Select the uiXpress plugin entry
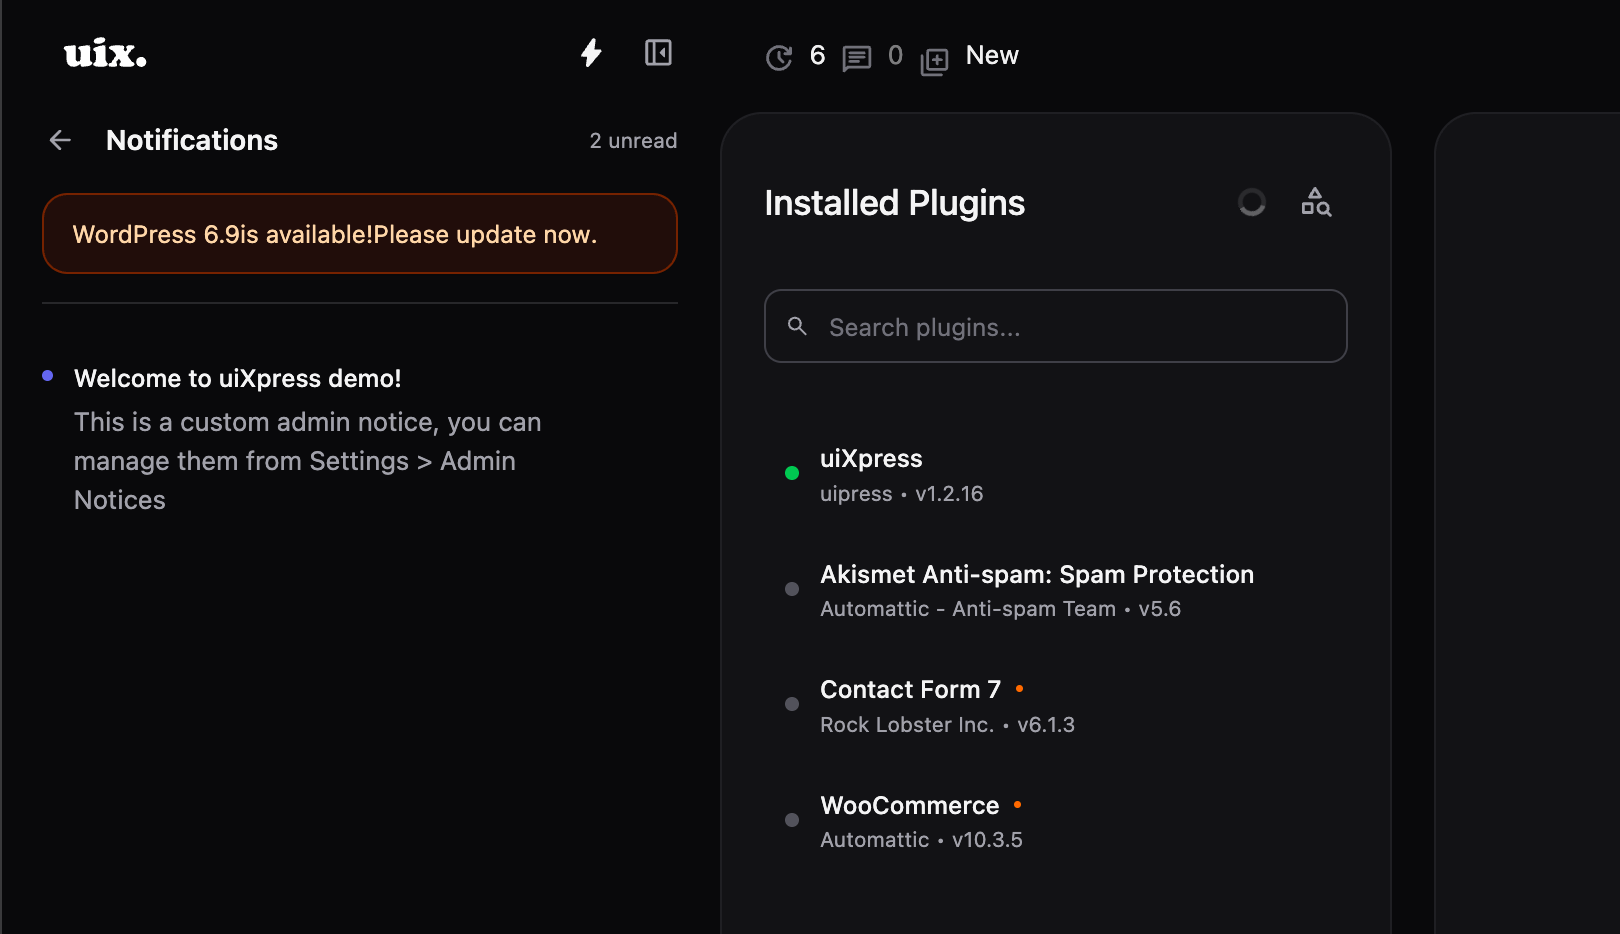Image resolution: width=1620 pixels, height=934 pixels. tap(870, 459)
